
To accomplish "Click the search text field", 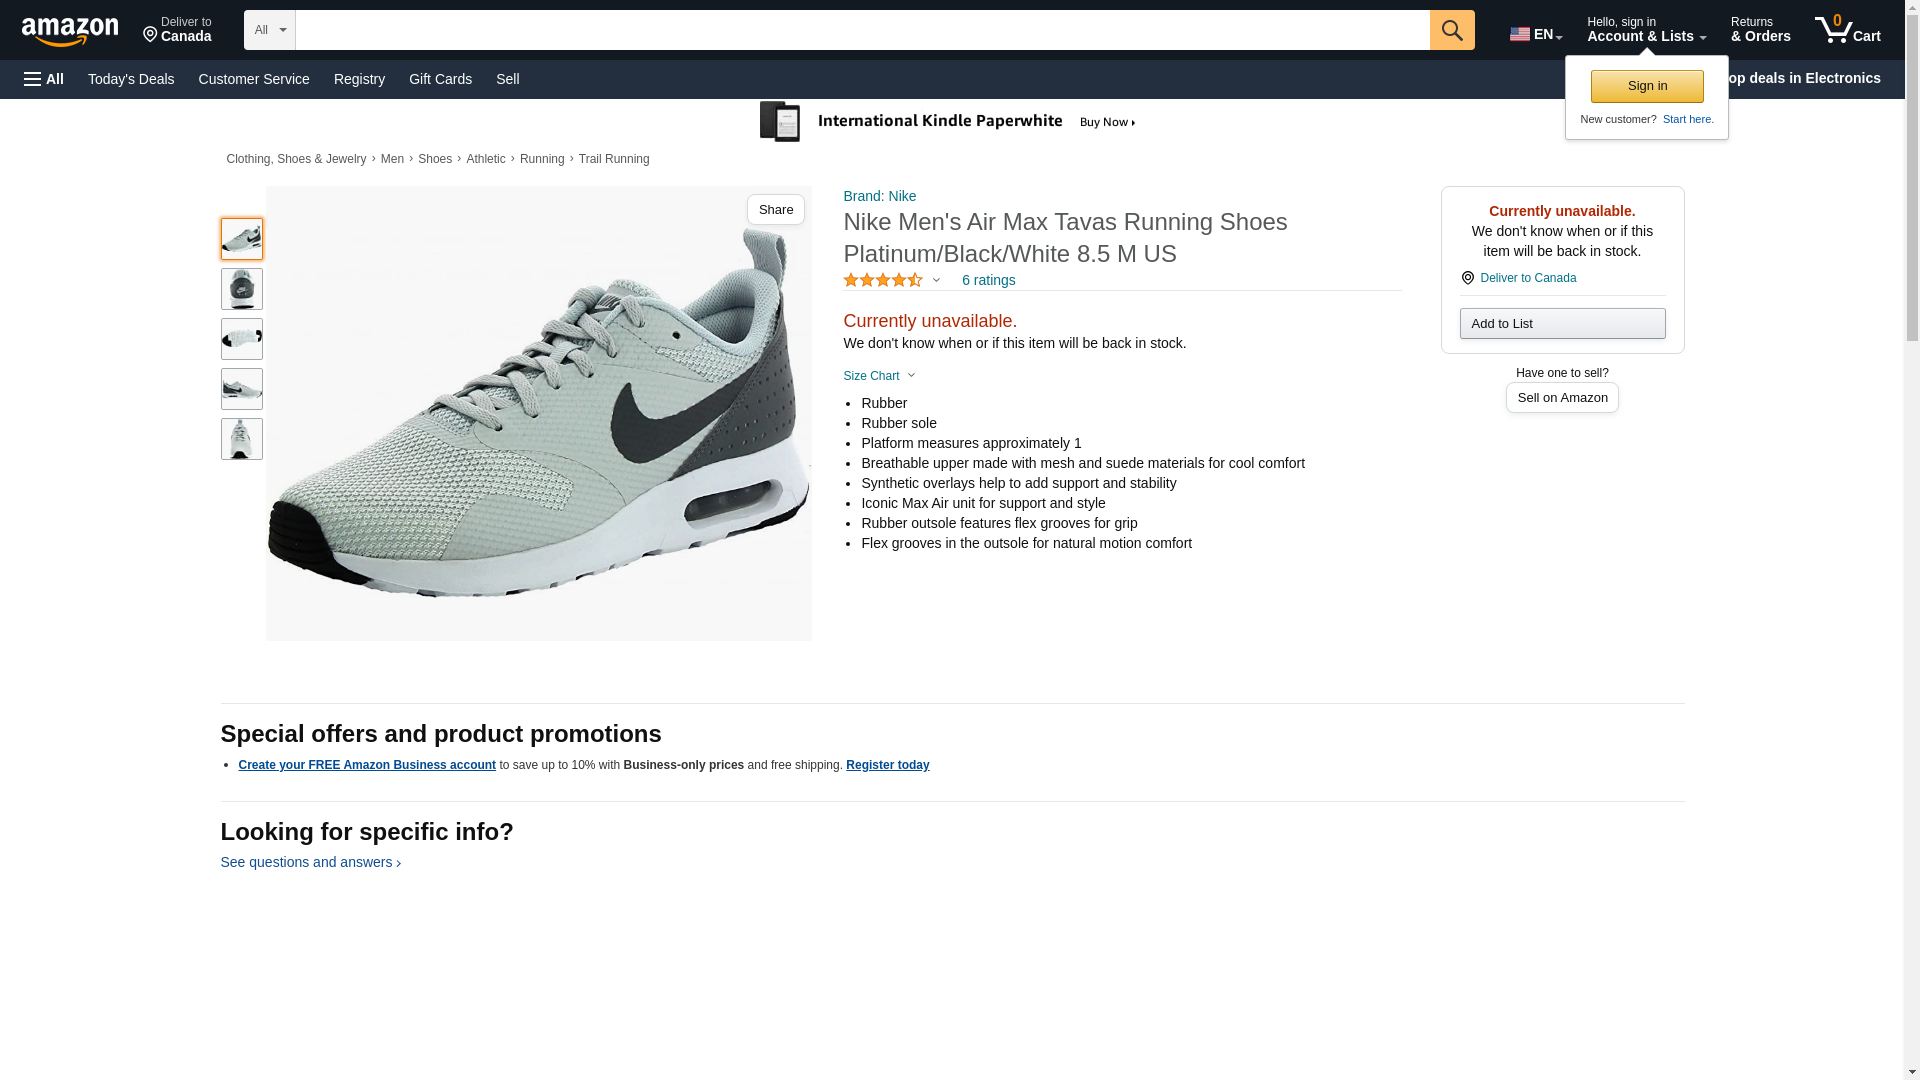I will pyautogui.click(x=861, y=30).
